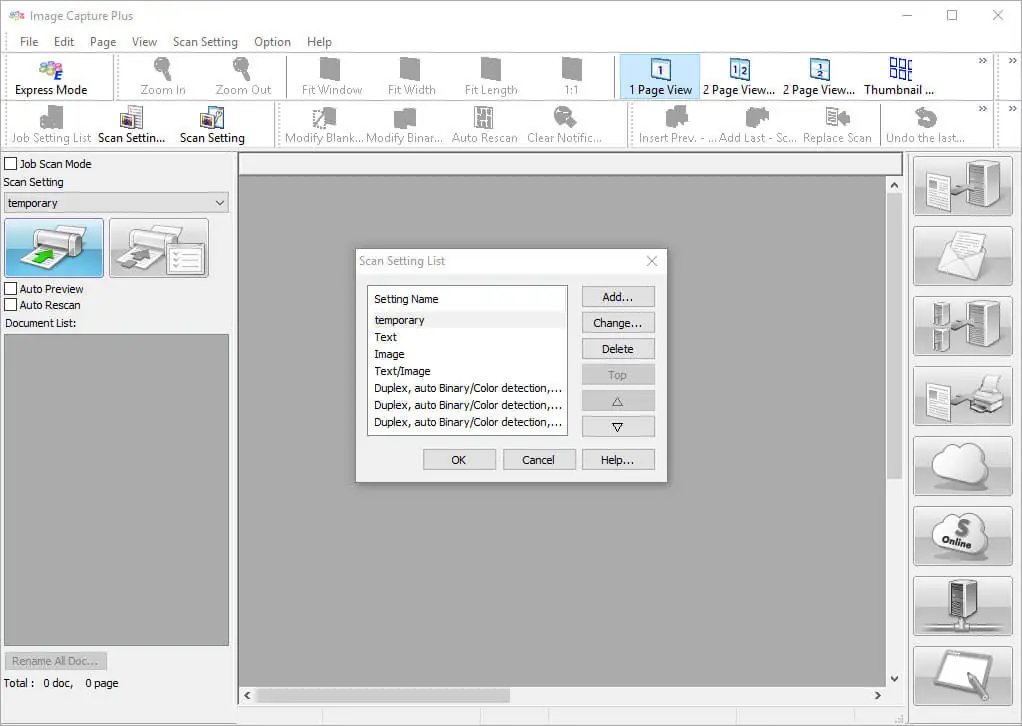Move setting up with triangle button
1022x726 pixels.
[x=618, y=401]
